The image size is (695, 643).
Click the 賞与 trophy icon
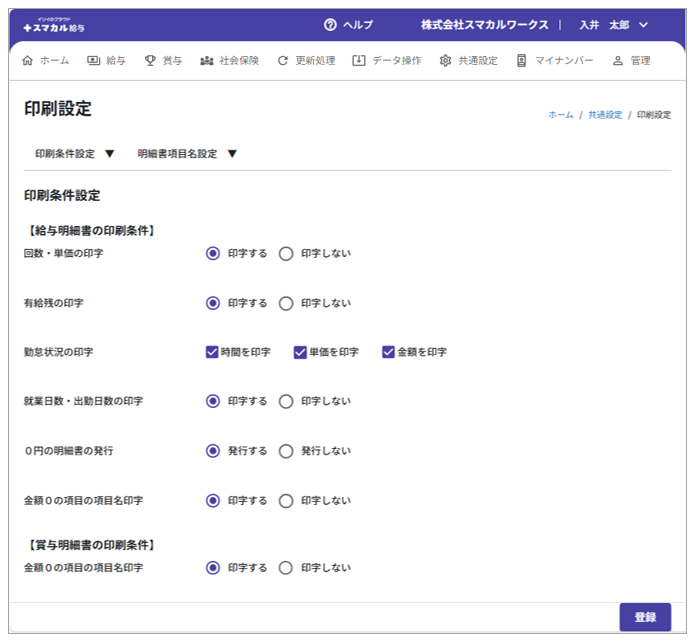point(150,61)
